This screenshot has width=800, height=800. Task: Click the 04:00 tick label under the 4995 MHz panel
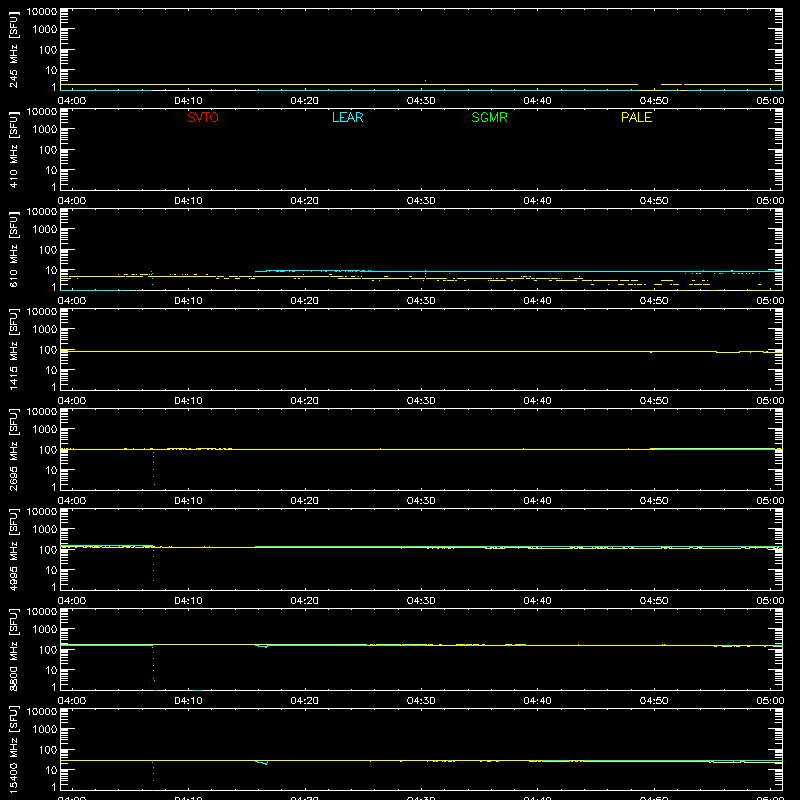click(72, 601)
